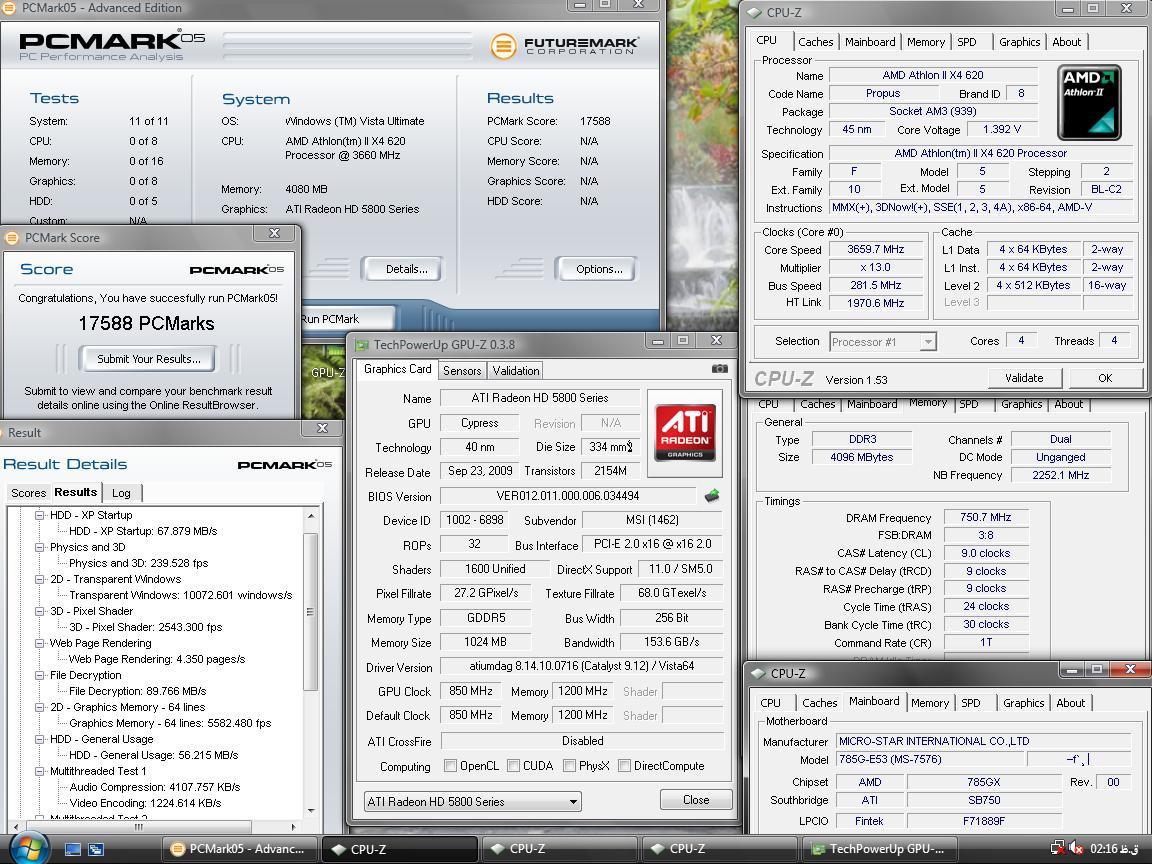
Task: Click Show Desktop quick launch icon
Action: (x=73, y=849)
